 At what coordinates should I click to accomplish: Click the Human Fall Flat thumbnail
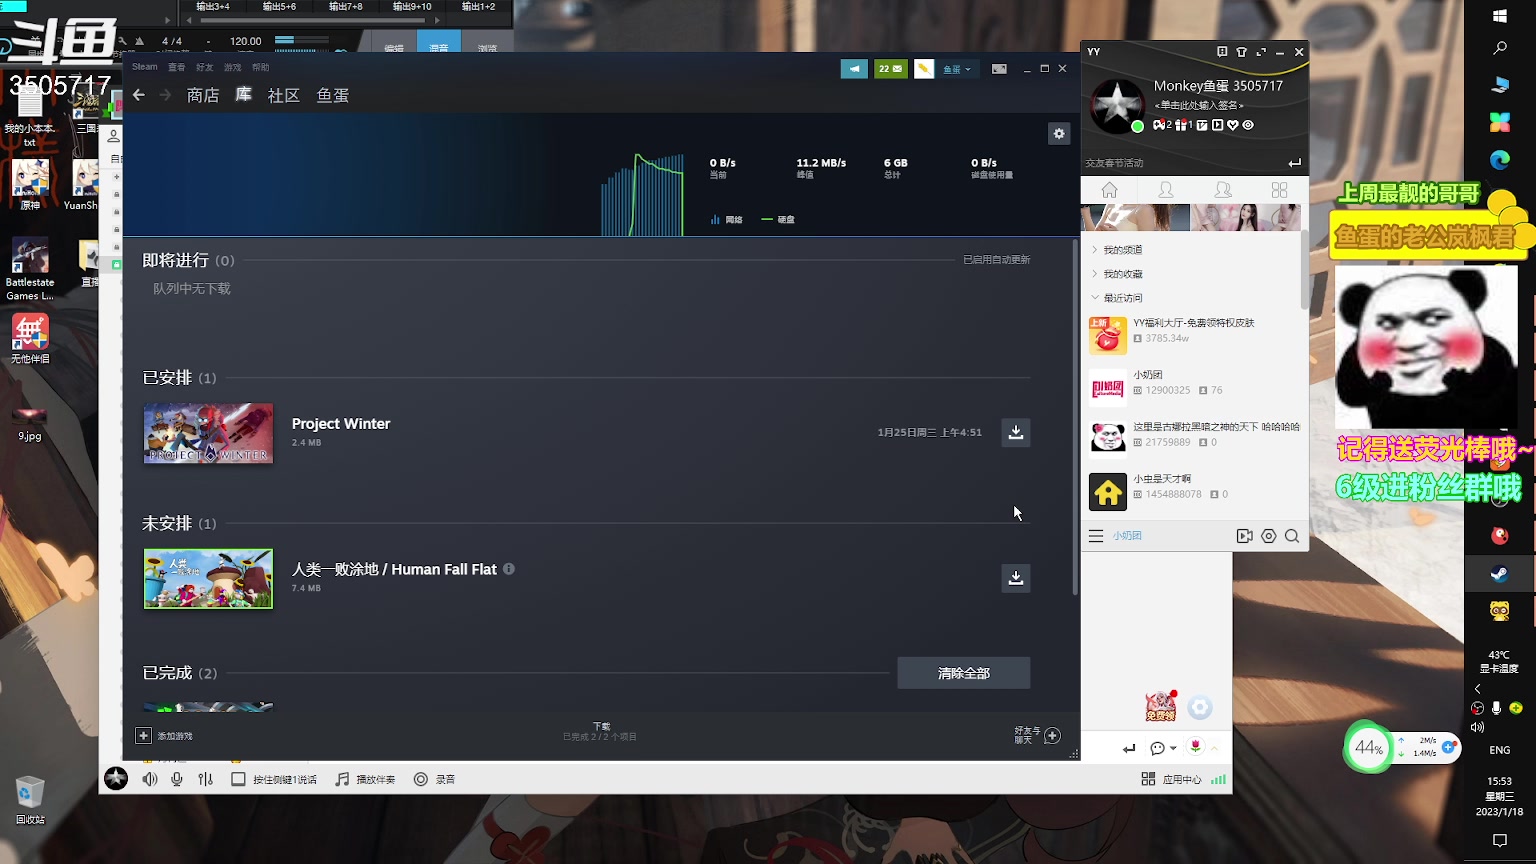point(208,578)
